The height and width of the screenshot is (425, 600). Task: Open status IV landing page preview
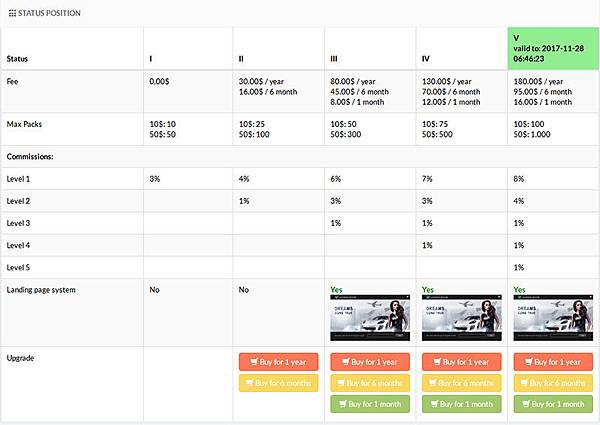[458, 319]
